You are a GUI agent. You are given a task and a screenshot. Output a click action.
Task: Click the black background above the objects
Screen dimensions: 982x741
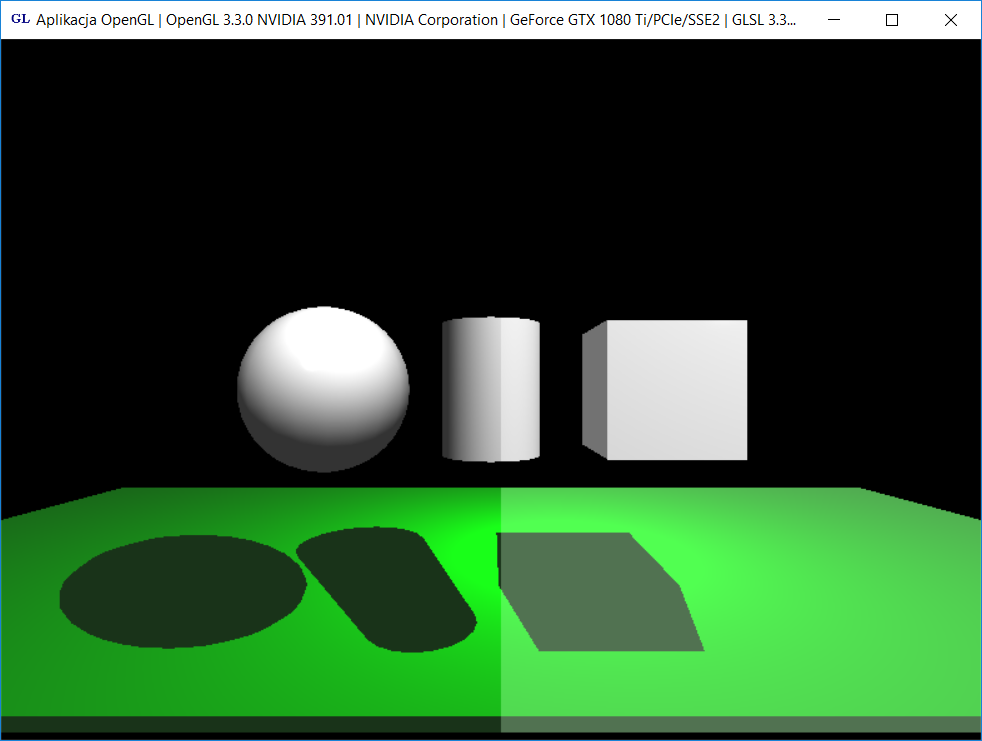click(490, 170)
